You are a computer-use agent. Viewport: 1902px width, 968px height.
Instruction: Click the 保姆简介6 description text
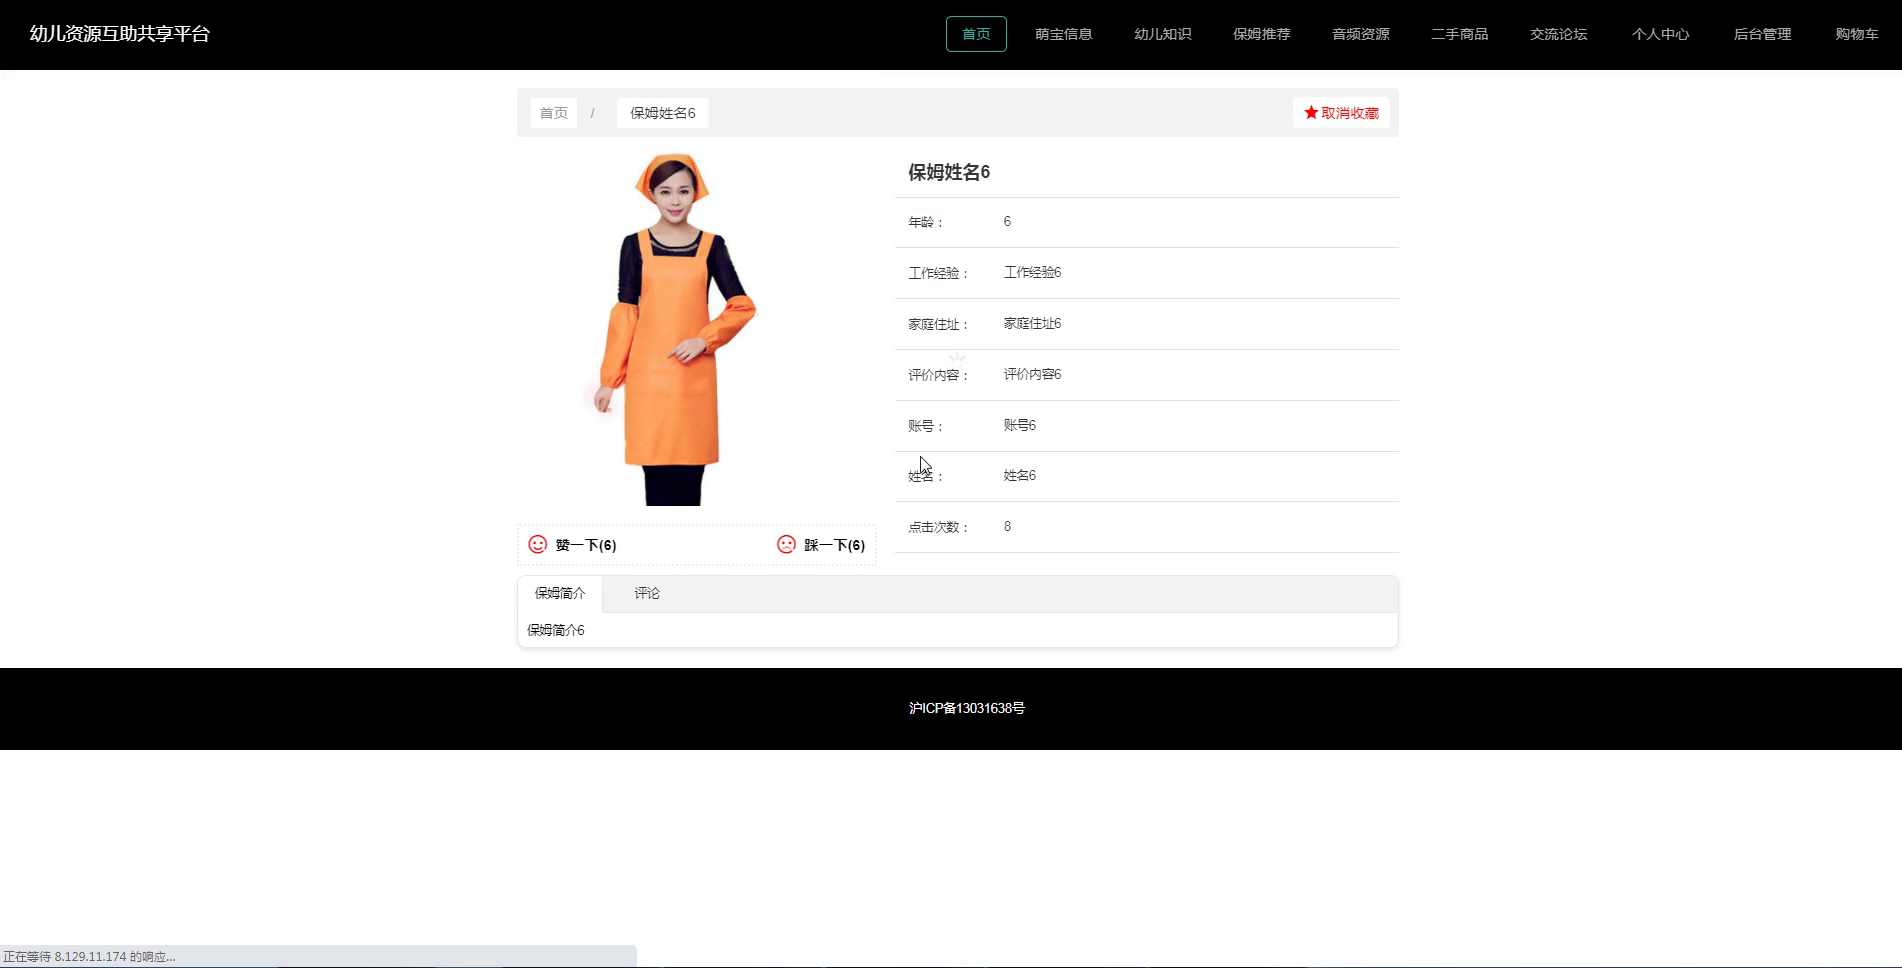pyautogui.click(x=556, y=630)
